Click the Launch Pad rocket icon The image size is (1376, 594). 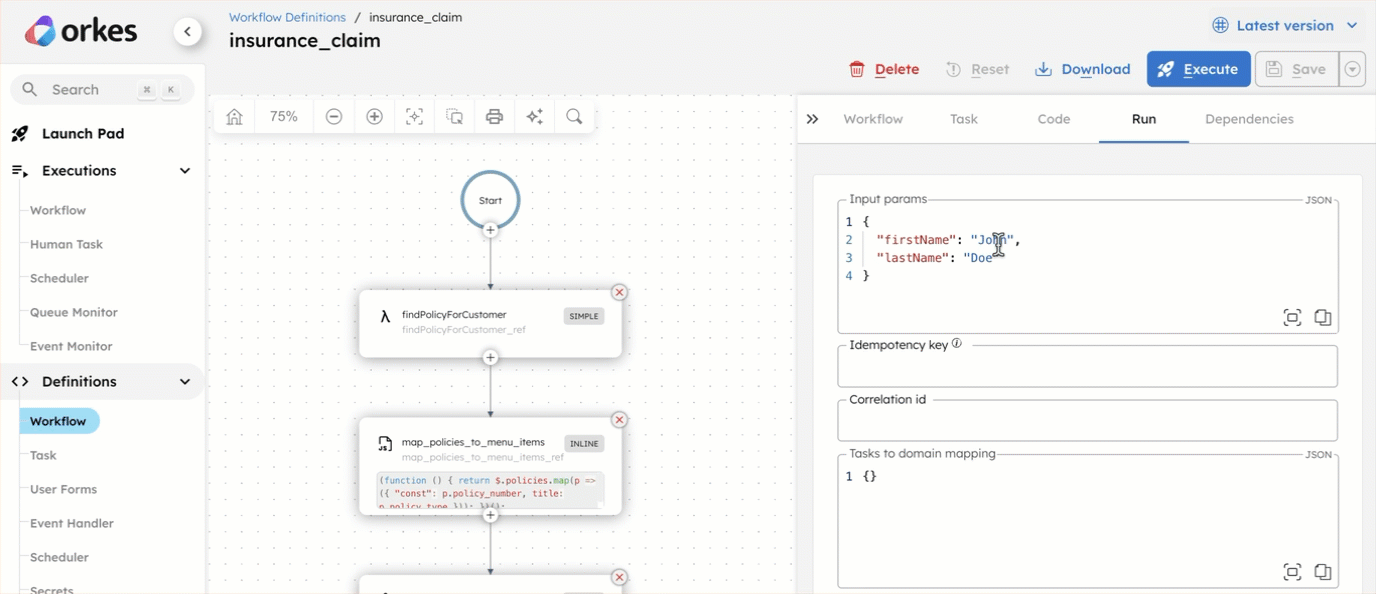click(x=20, y=134)
